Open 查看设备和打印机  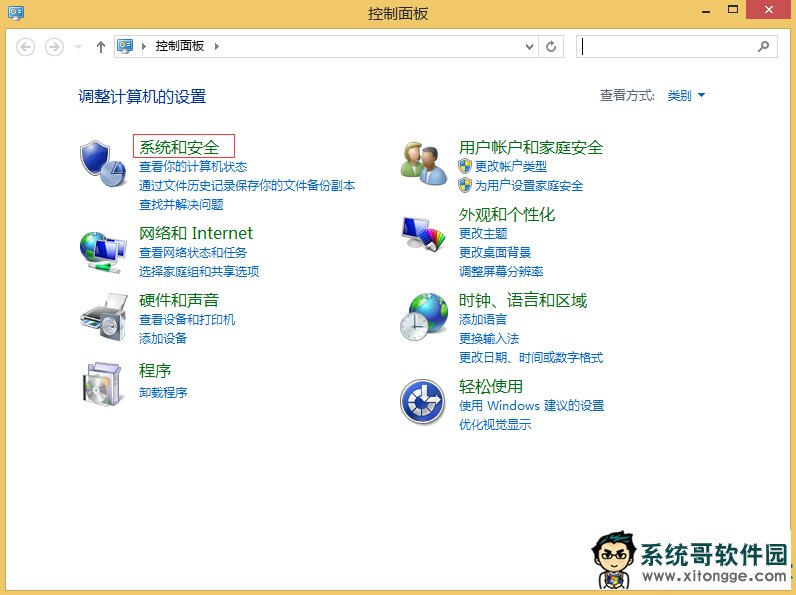(x=187, y=319)
